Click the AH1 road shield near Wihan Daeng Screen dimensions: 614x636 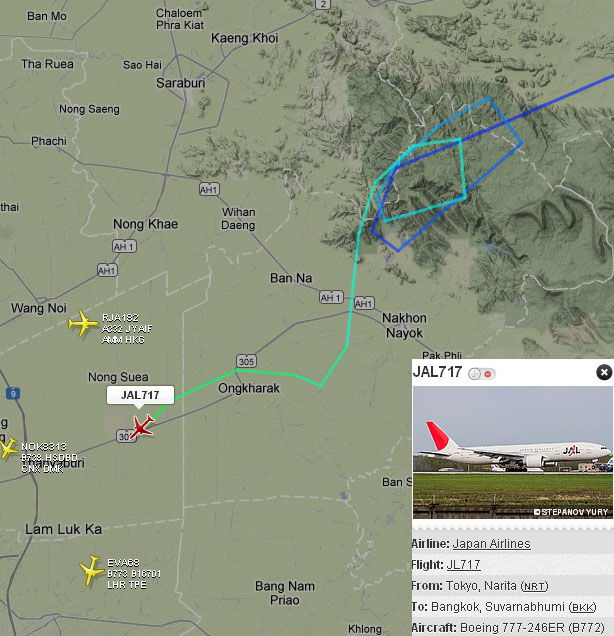coord(209,189)
